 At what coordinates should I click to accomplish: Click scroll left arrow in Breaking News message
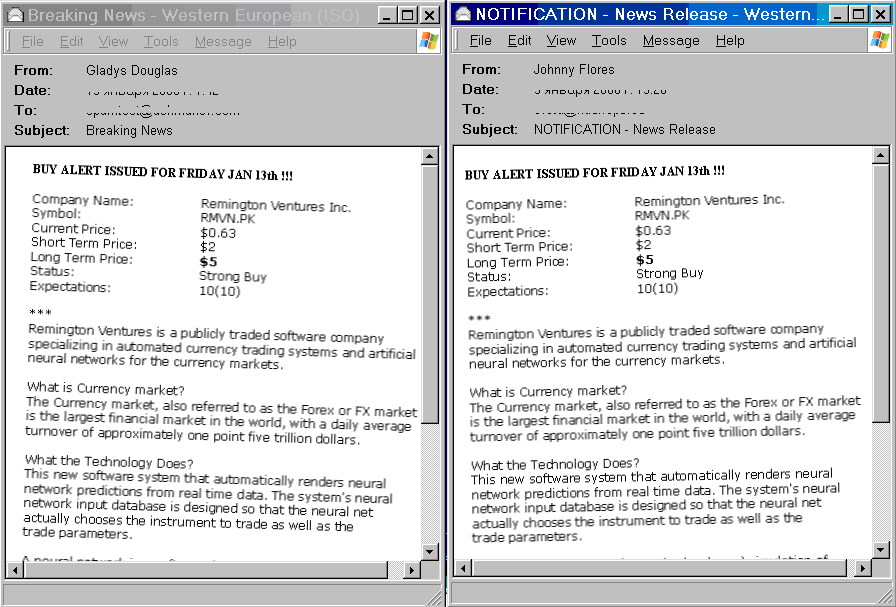click(15, 570)
